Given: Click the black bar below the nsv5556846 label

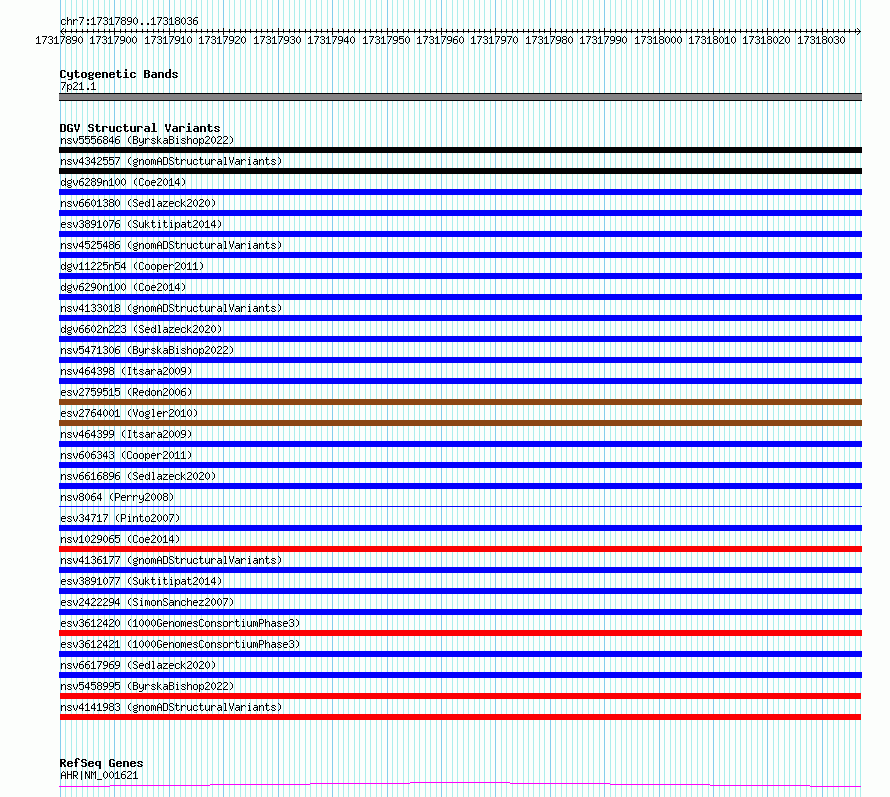Looking at the screenshot, I should point(460,150).
